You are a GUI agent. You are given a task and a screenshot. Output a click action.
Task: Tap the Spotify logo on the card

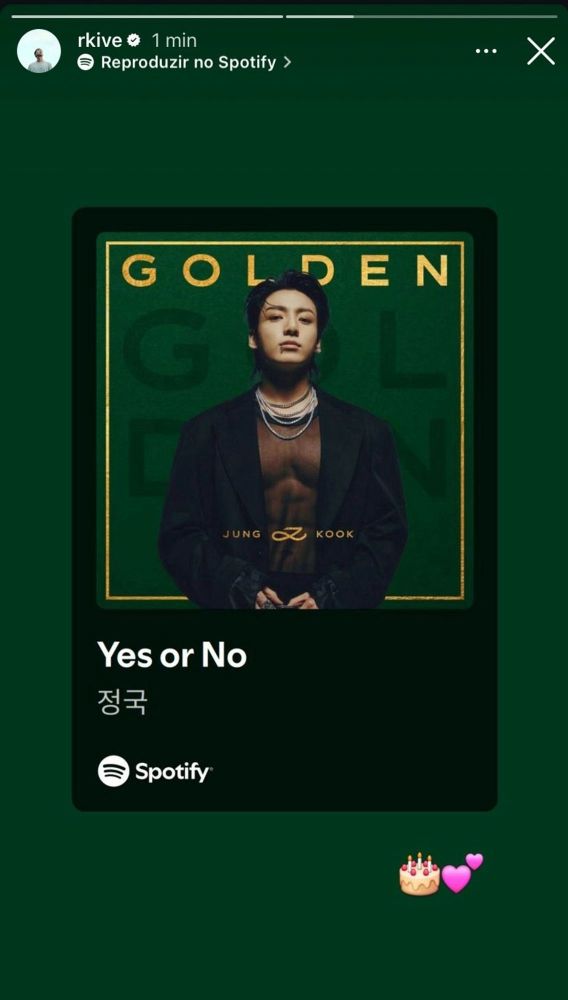113,771
